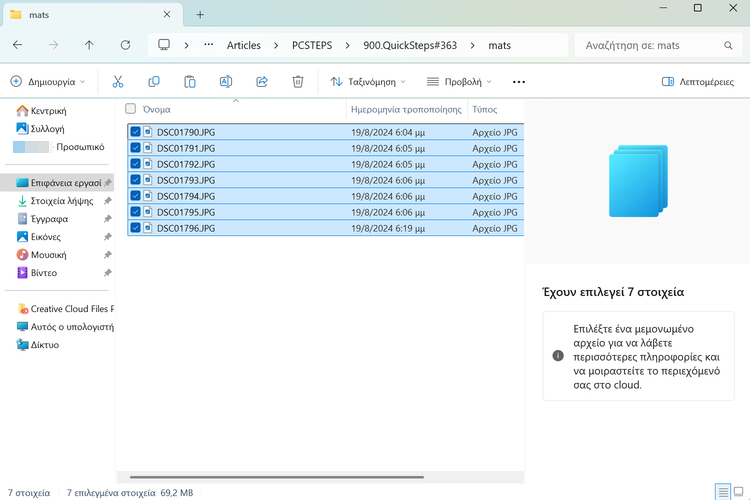Expand the Δημιουργία new item menu
This screenshot has height=500, width=750.
tap(47, 82)
